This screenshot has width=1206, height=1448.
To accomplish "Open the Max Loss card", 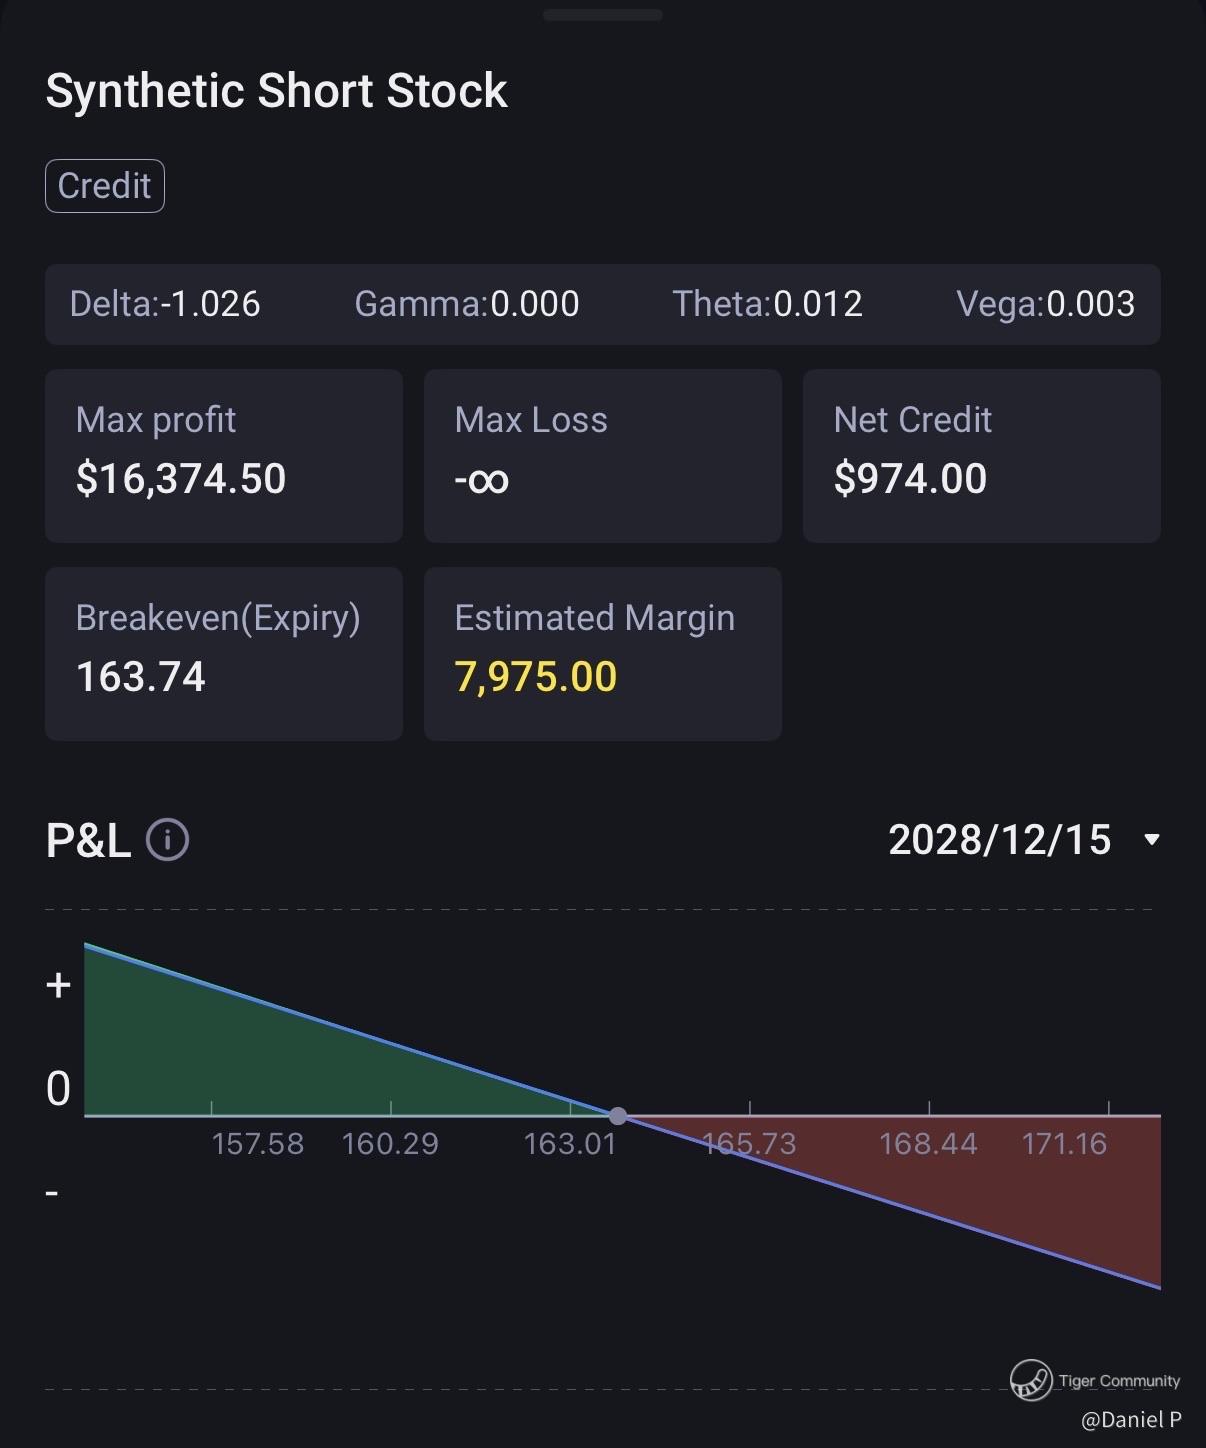I will [x=603, y=456].
